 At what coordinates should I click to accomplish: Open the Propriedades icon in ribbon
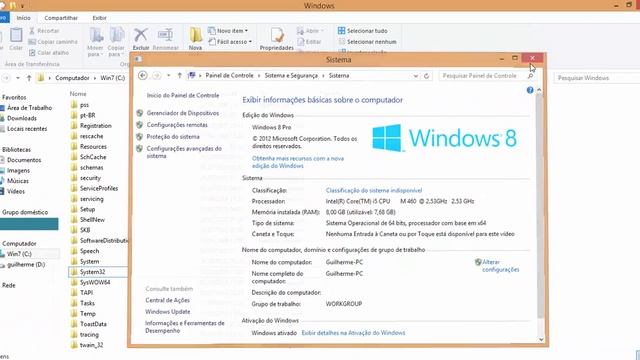pyautogui.click(x=277, y=35)
